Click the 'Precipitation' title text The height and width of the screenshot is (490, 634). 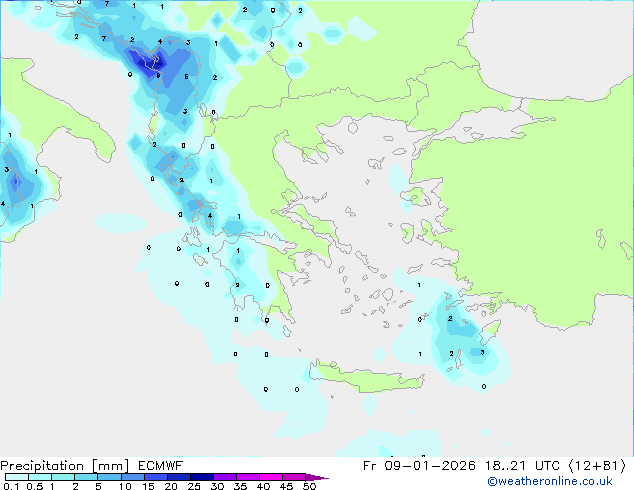coord(42,466)
